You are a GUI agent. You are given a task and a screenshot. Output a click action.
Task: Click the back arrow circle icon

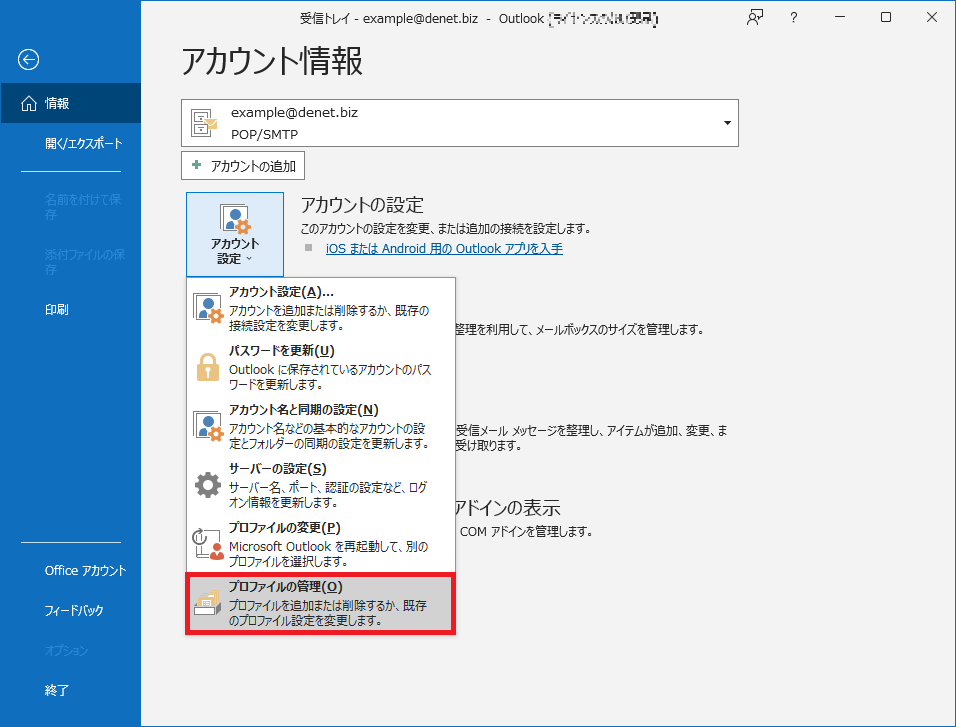(28, 60)
